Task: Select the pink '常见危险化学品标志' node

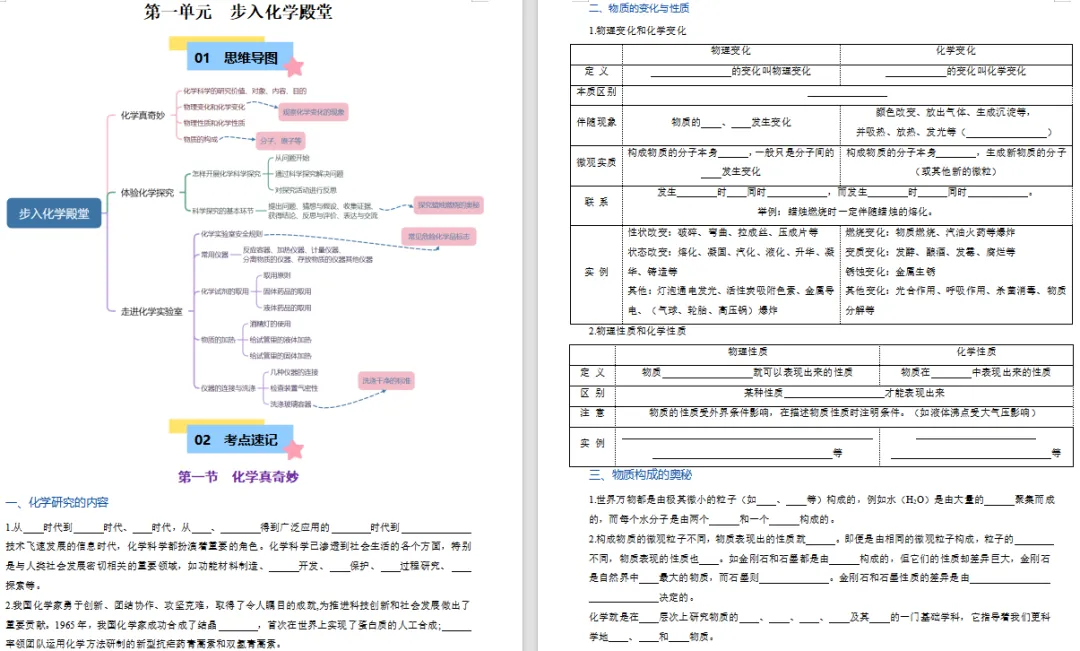Action: (x=438, y=236)
